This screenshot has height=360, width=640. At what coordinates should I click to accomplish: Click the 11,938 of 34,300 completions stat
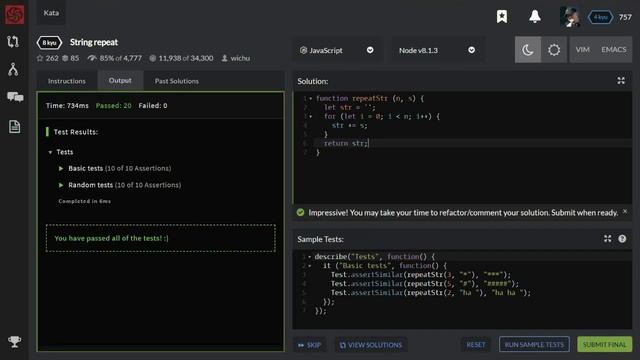click(x=181, y=58)
